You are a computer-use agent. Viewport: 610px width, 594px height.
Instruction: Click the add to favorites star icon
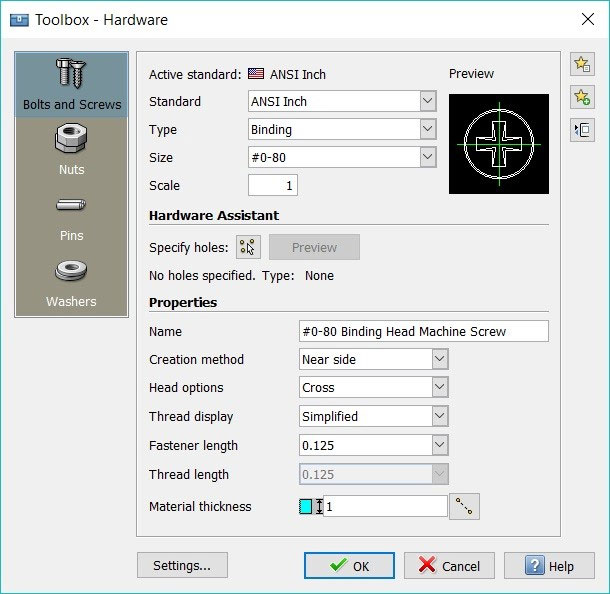pyautogui.click(x=581, y=97)
